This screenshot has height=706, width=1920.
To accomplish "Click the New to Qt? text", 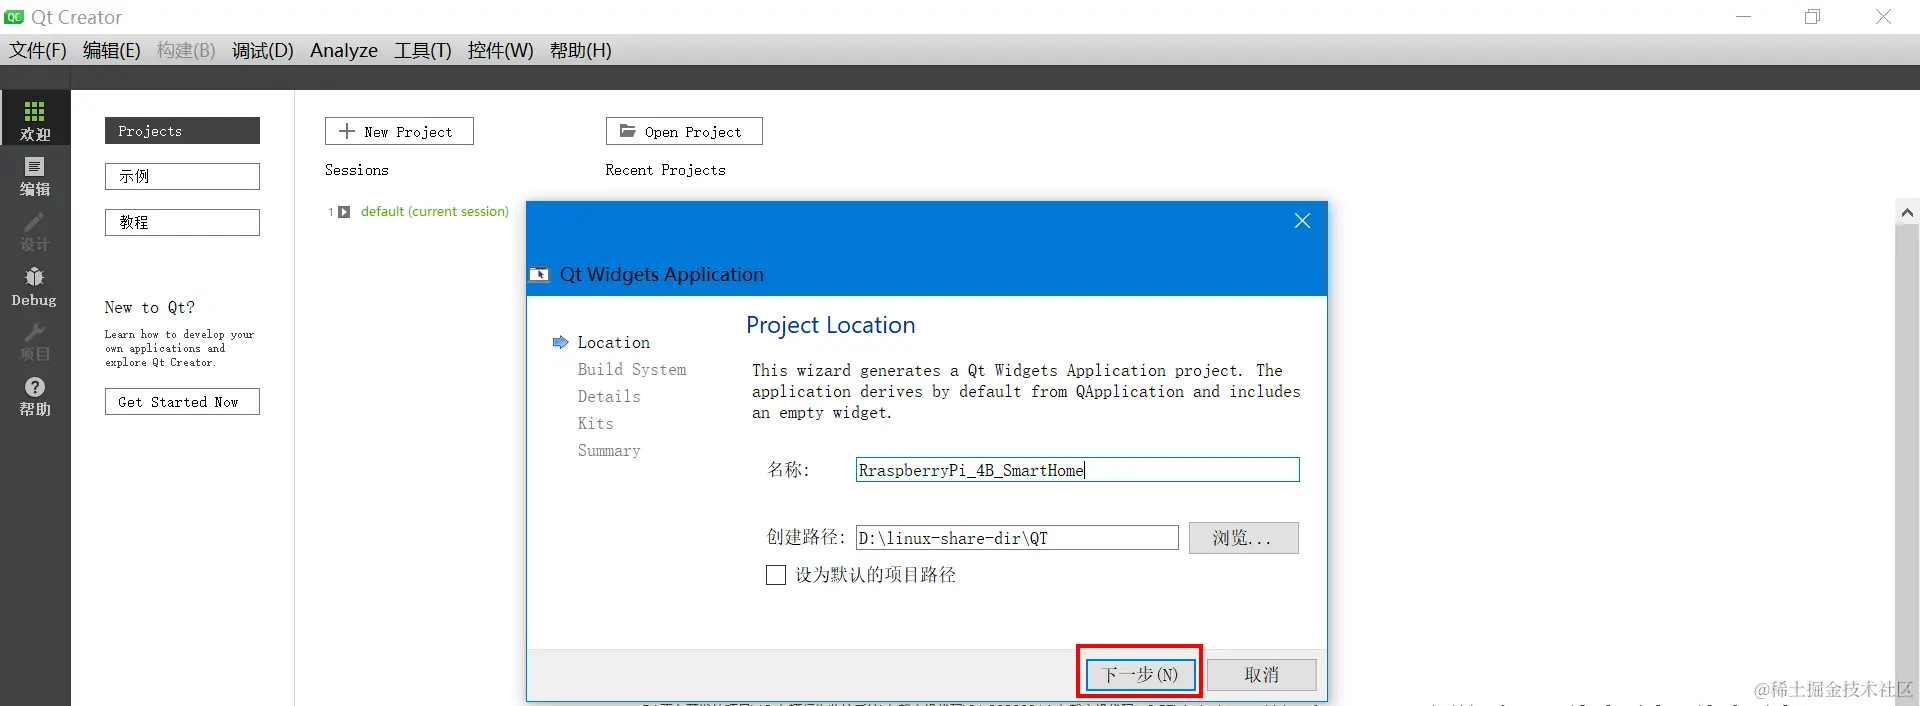I will point(149,307).
